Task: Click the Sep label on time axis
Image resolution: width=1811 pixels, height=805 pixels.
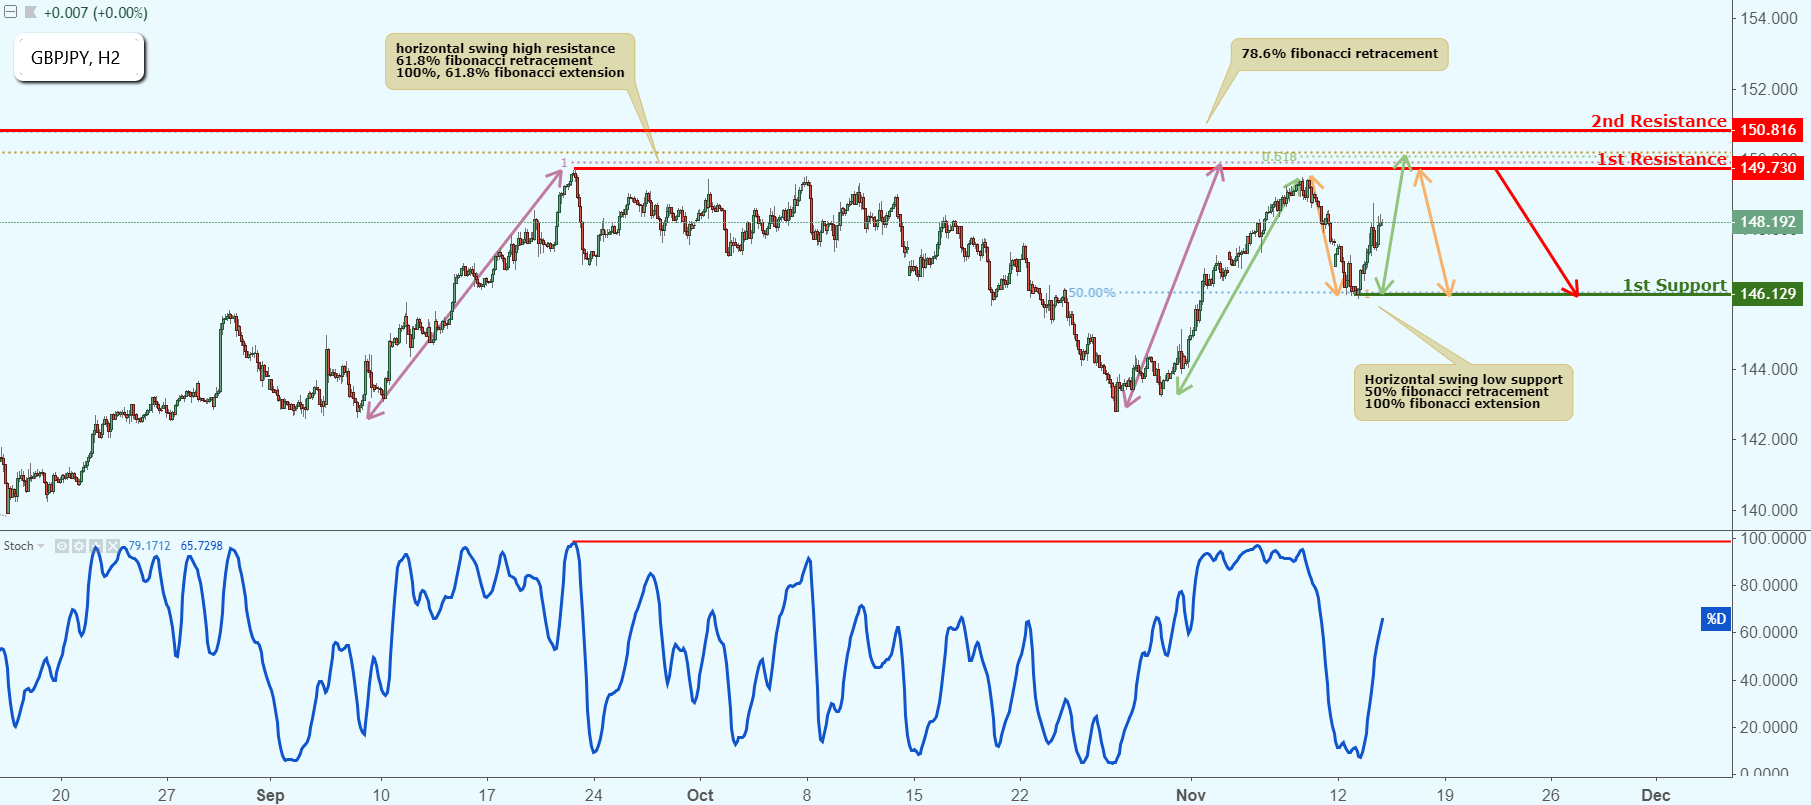Action: coord(270,795)
